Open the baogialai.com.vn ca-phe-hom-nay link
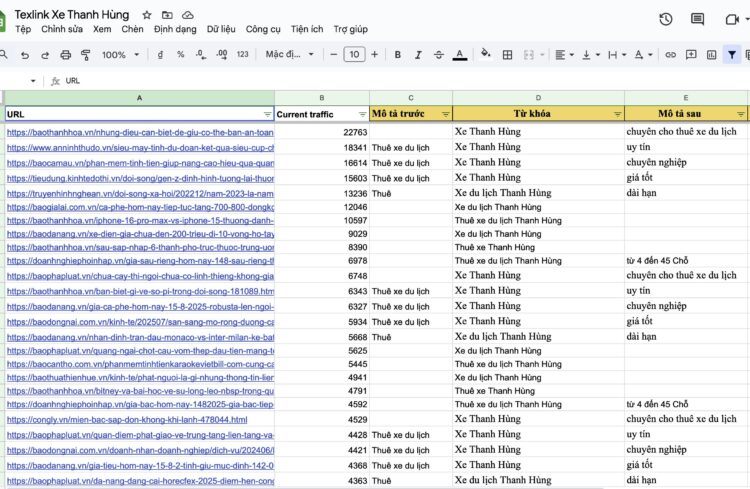This screenshot has height=489, width=750. (x=140, y=207)
